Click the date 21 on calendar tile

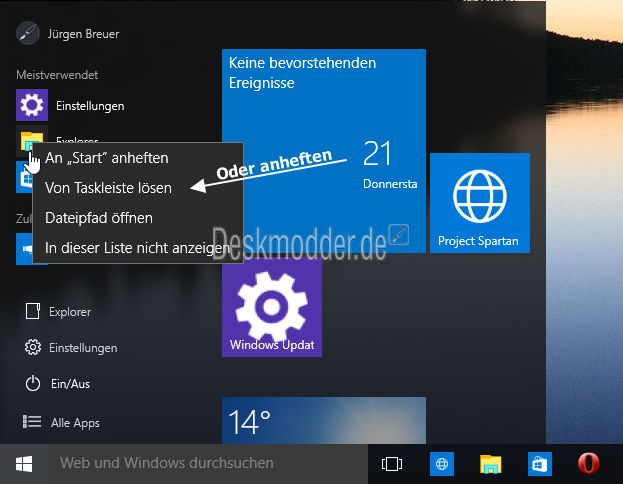point(377,153)
